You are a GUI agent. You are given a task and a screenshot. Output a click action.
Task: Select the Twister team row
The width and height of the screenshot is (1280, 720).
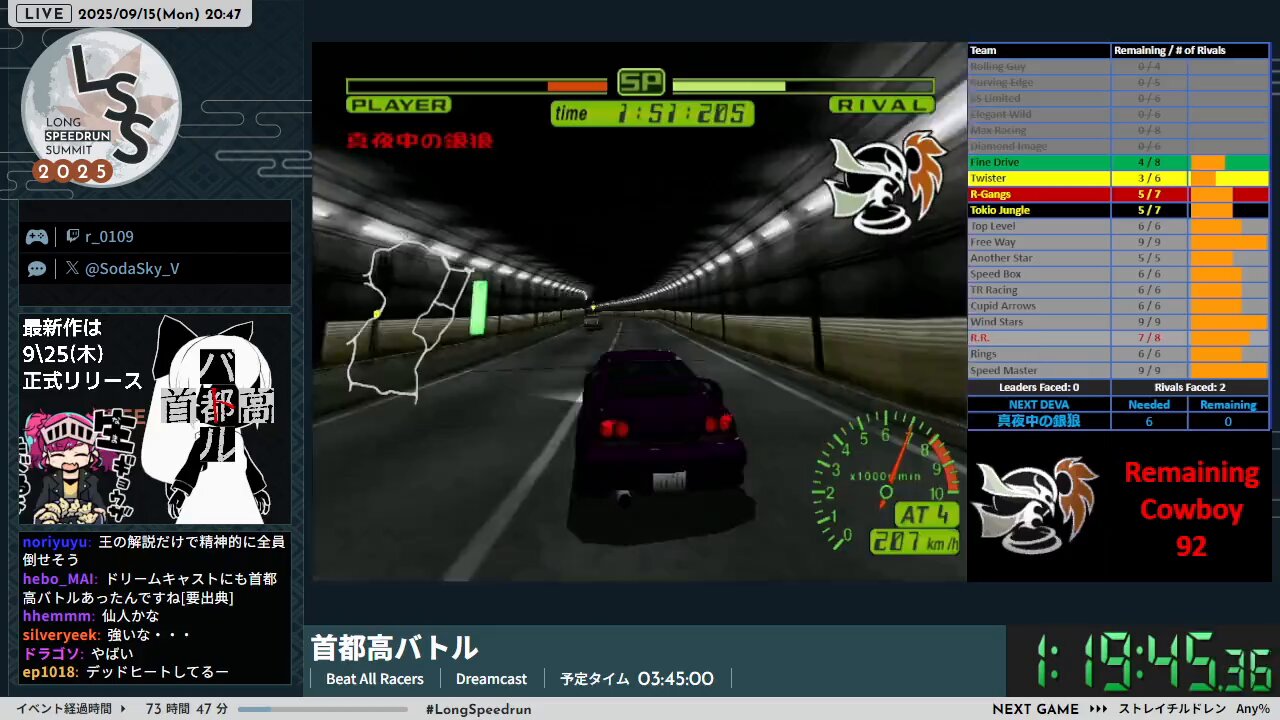(1118, 178)
